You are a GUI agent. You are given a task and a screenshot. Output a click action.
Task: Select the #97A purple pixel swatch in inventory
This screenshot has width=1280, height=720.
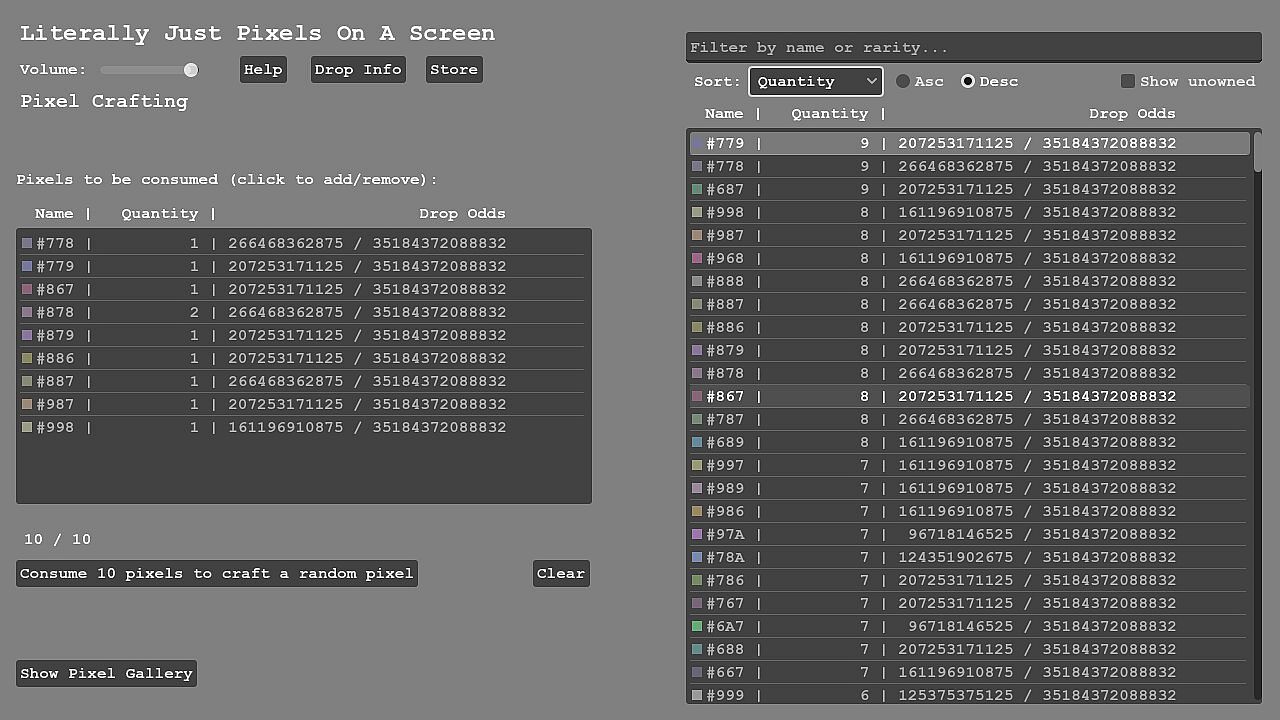[x=697, y=534]
